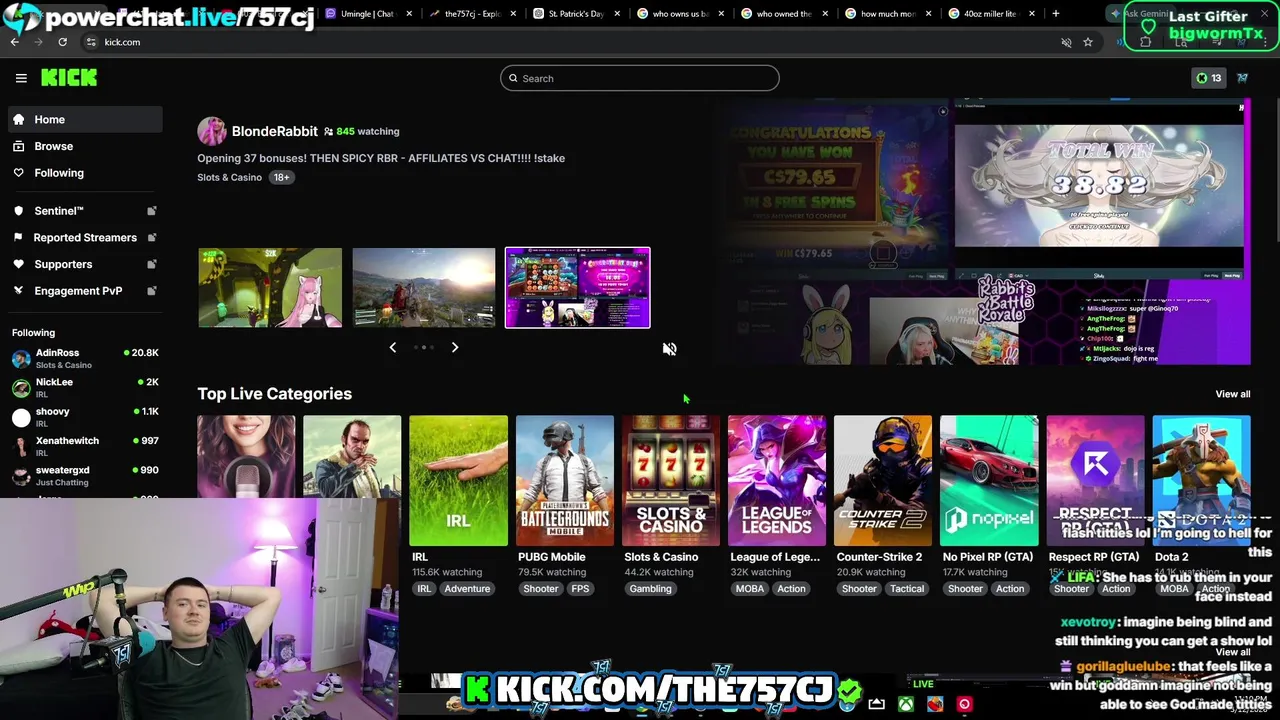The width and height of the screenshot is (1280, 720).
Task: Open NickLee in the Following list
Action: click(x=85, y=387)
